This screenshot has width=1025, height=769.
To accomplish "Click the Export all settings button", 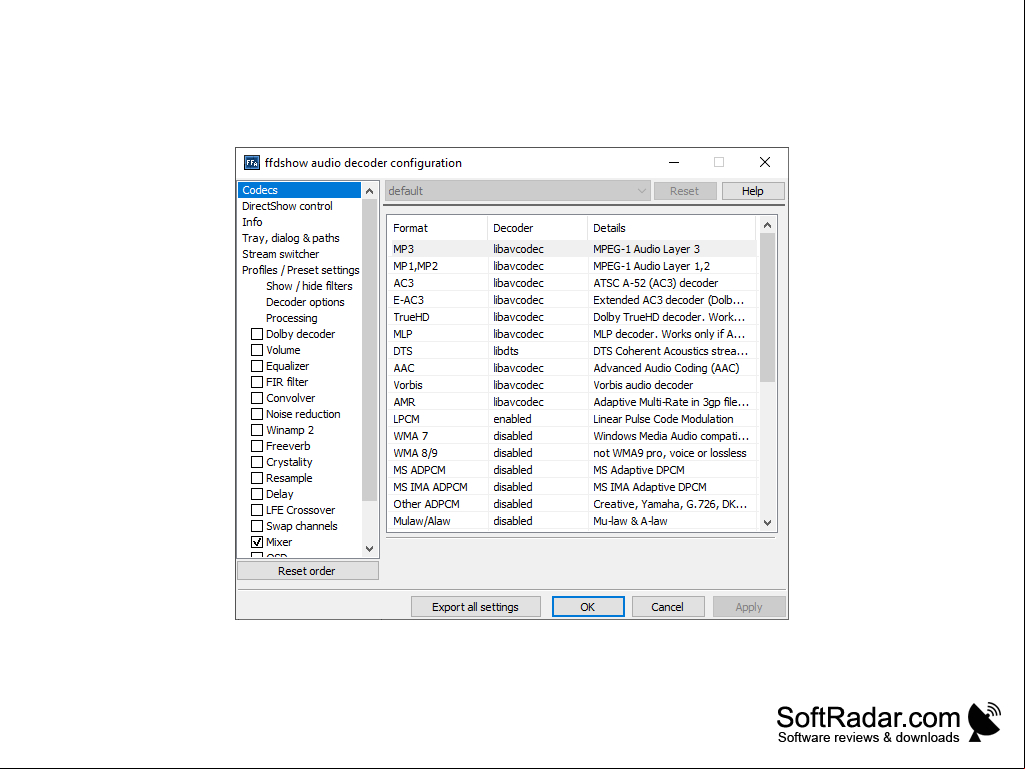I will [x=475, y=607].
